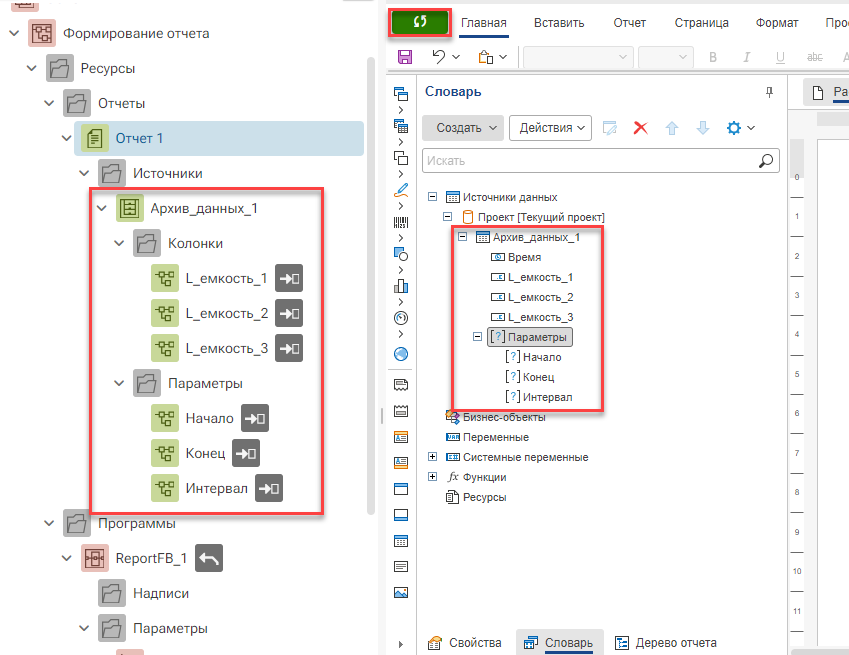Toggle bold formatting

pos(713,57)
